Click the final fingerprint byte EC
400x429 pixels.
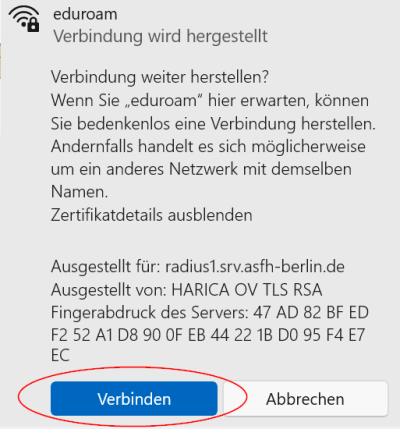[60, 355]
